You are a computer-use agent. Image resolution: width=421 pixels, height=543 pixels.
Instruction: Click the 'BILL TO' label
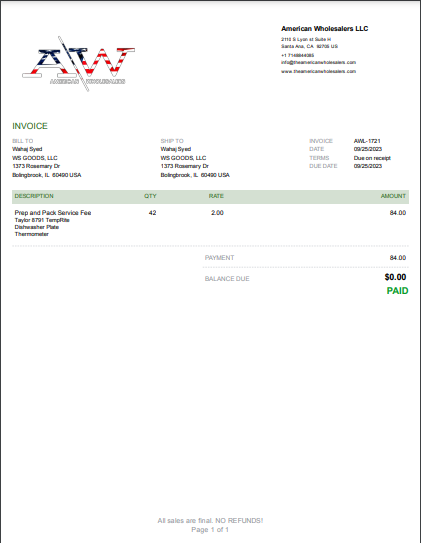(23, 141)
